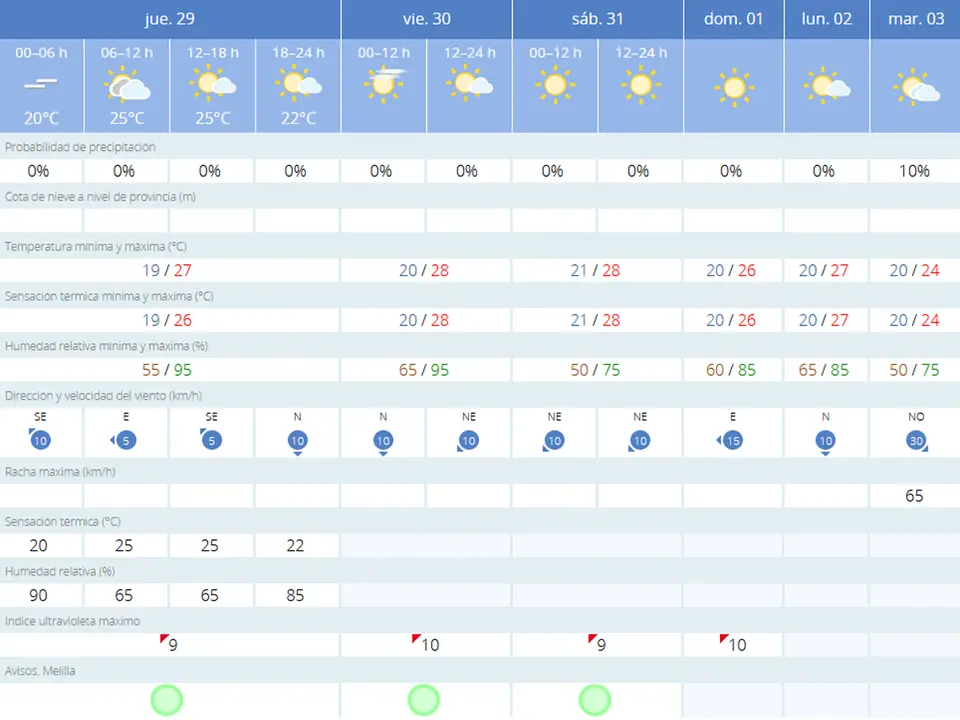This screenshot has height=720, width=960.
Task: Click N wind icon for Thursday 18–24 h
Action: [298, 442]
